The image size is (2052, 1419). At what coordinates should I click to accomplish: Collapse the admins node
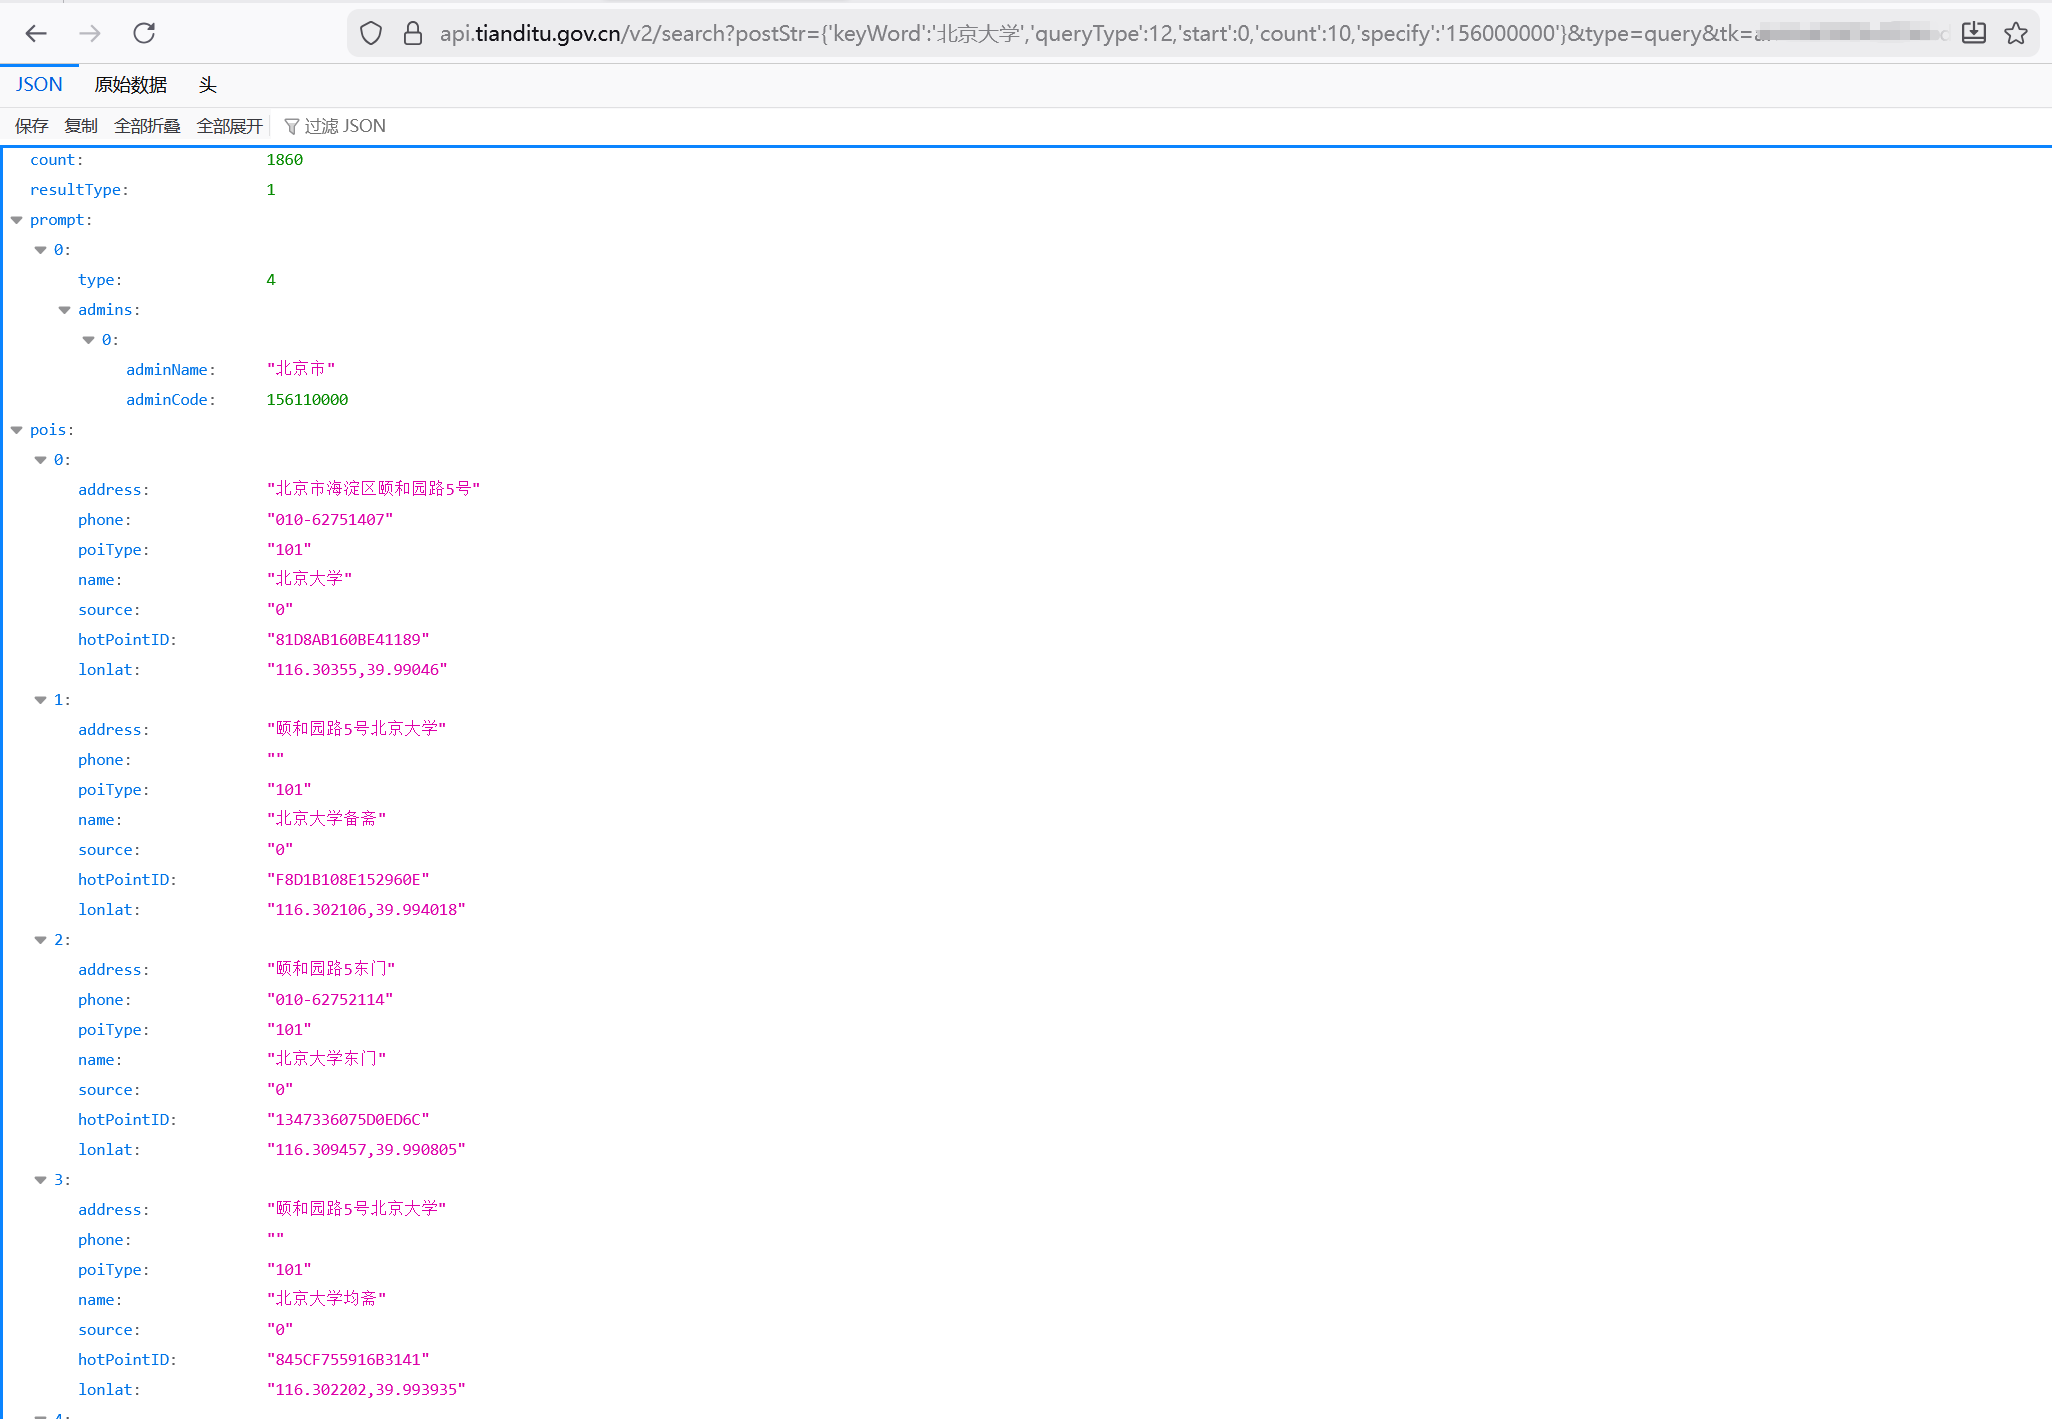65,310
